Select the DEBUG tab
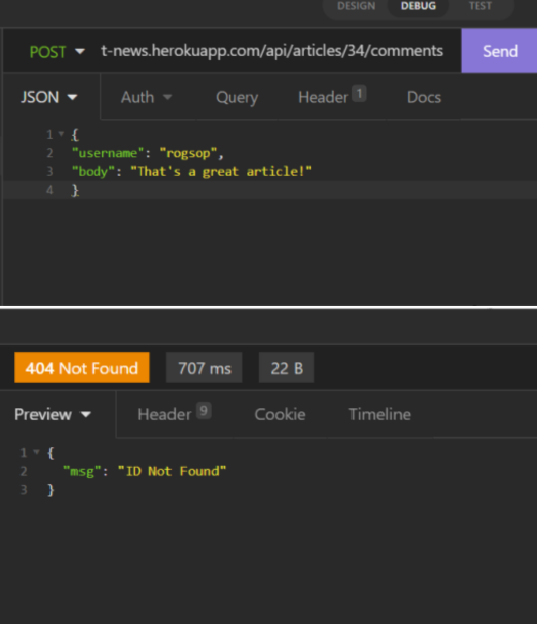Image resolution: width=537 pixels, height=624 pixels. [418, 6]
